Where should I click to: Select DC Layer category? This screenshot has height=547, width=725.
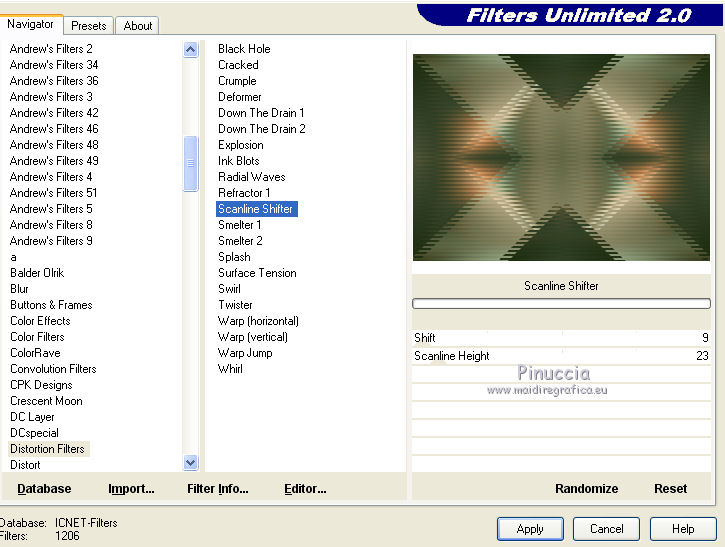[32, 417]
